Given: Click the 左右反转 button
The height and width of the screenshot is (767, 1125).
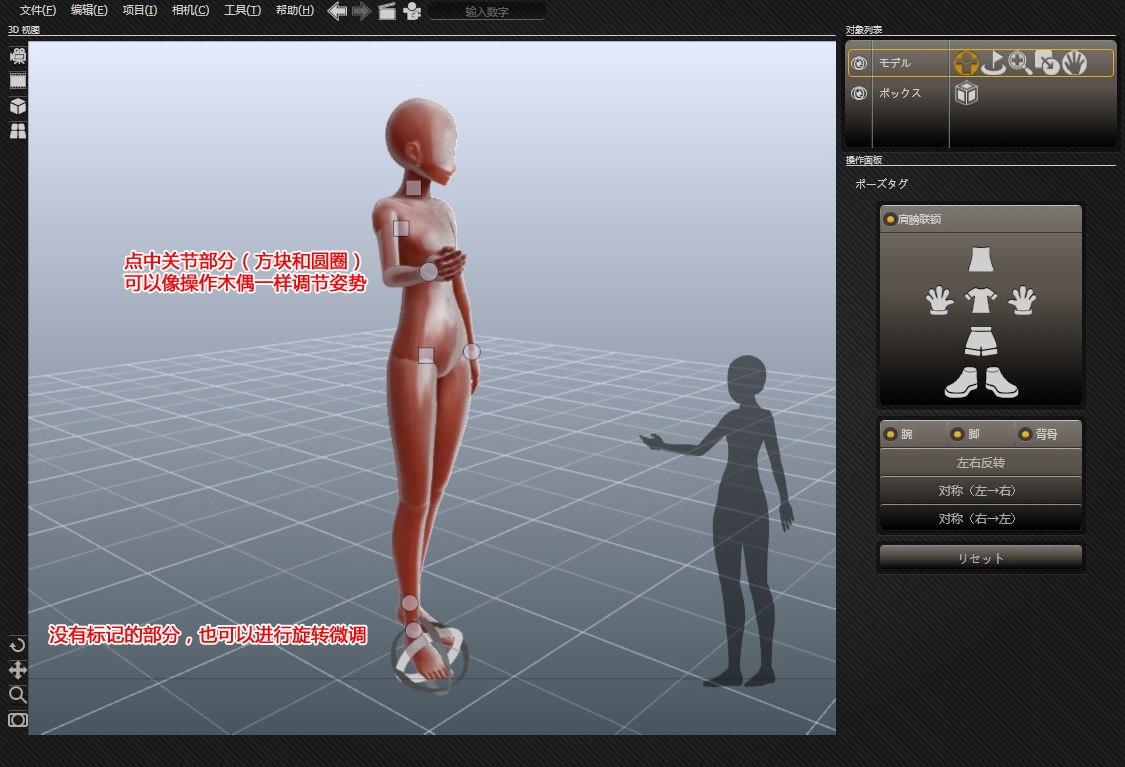Looking at the screenshot, I should [x=980, y=463].
